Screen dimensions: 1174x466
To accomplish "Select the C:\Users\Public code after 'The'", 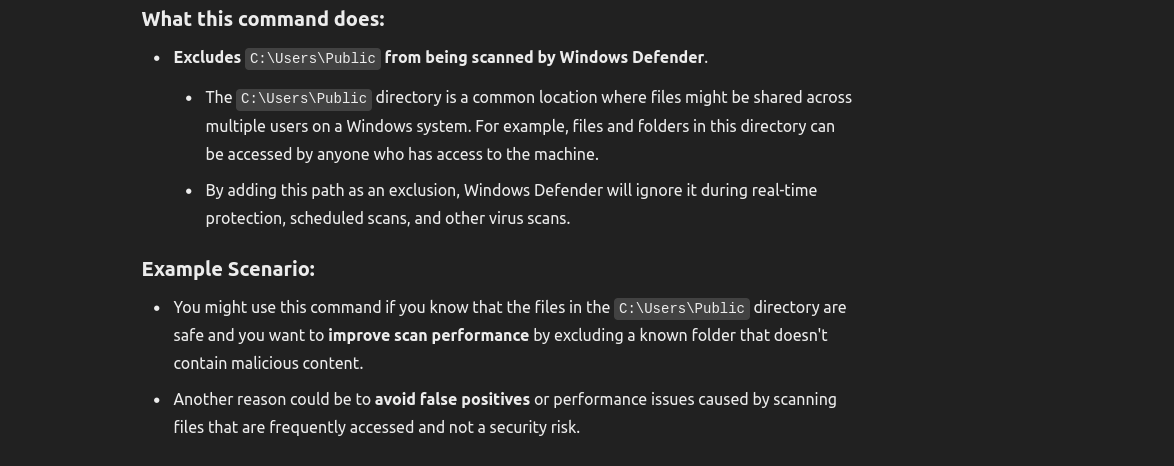I will [x=304, y=99].
